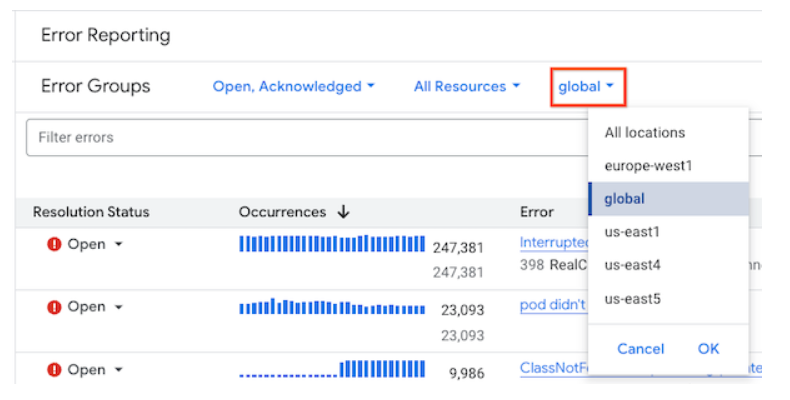Screen dimensions: 790x400
Task: Select the global location option
Action: pos(668,199)
